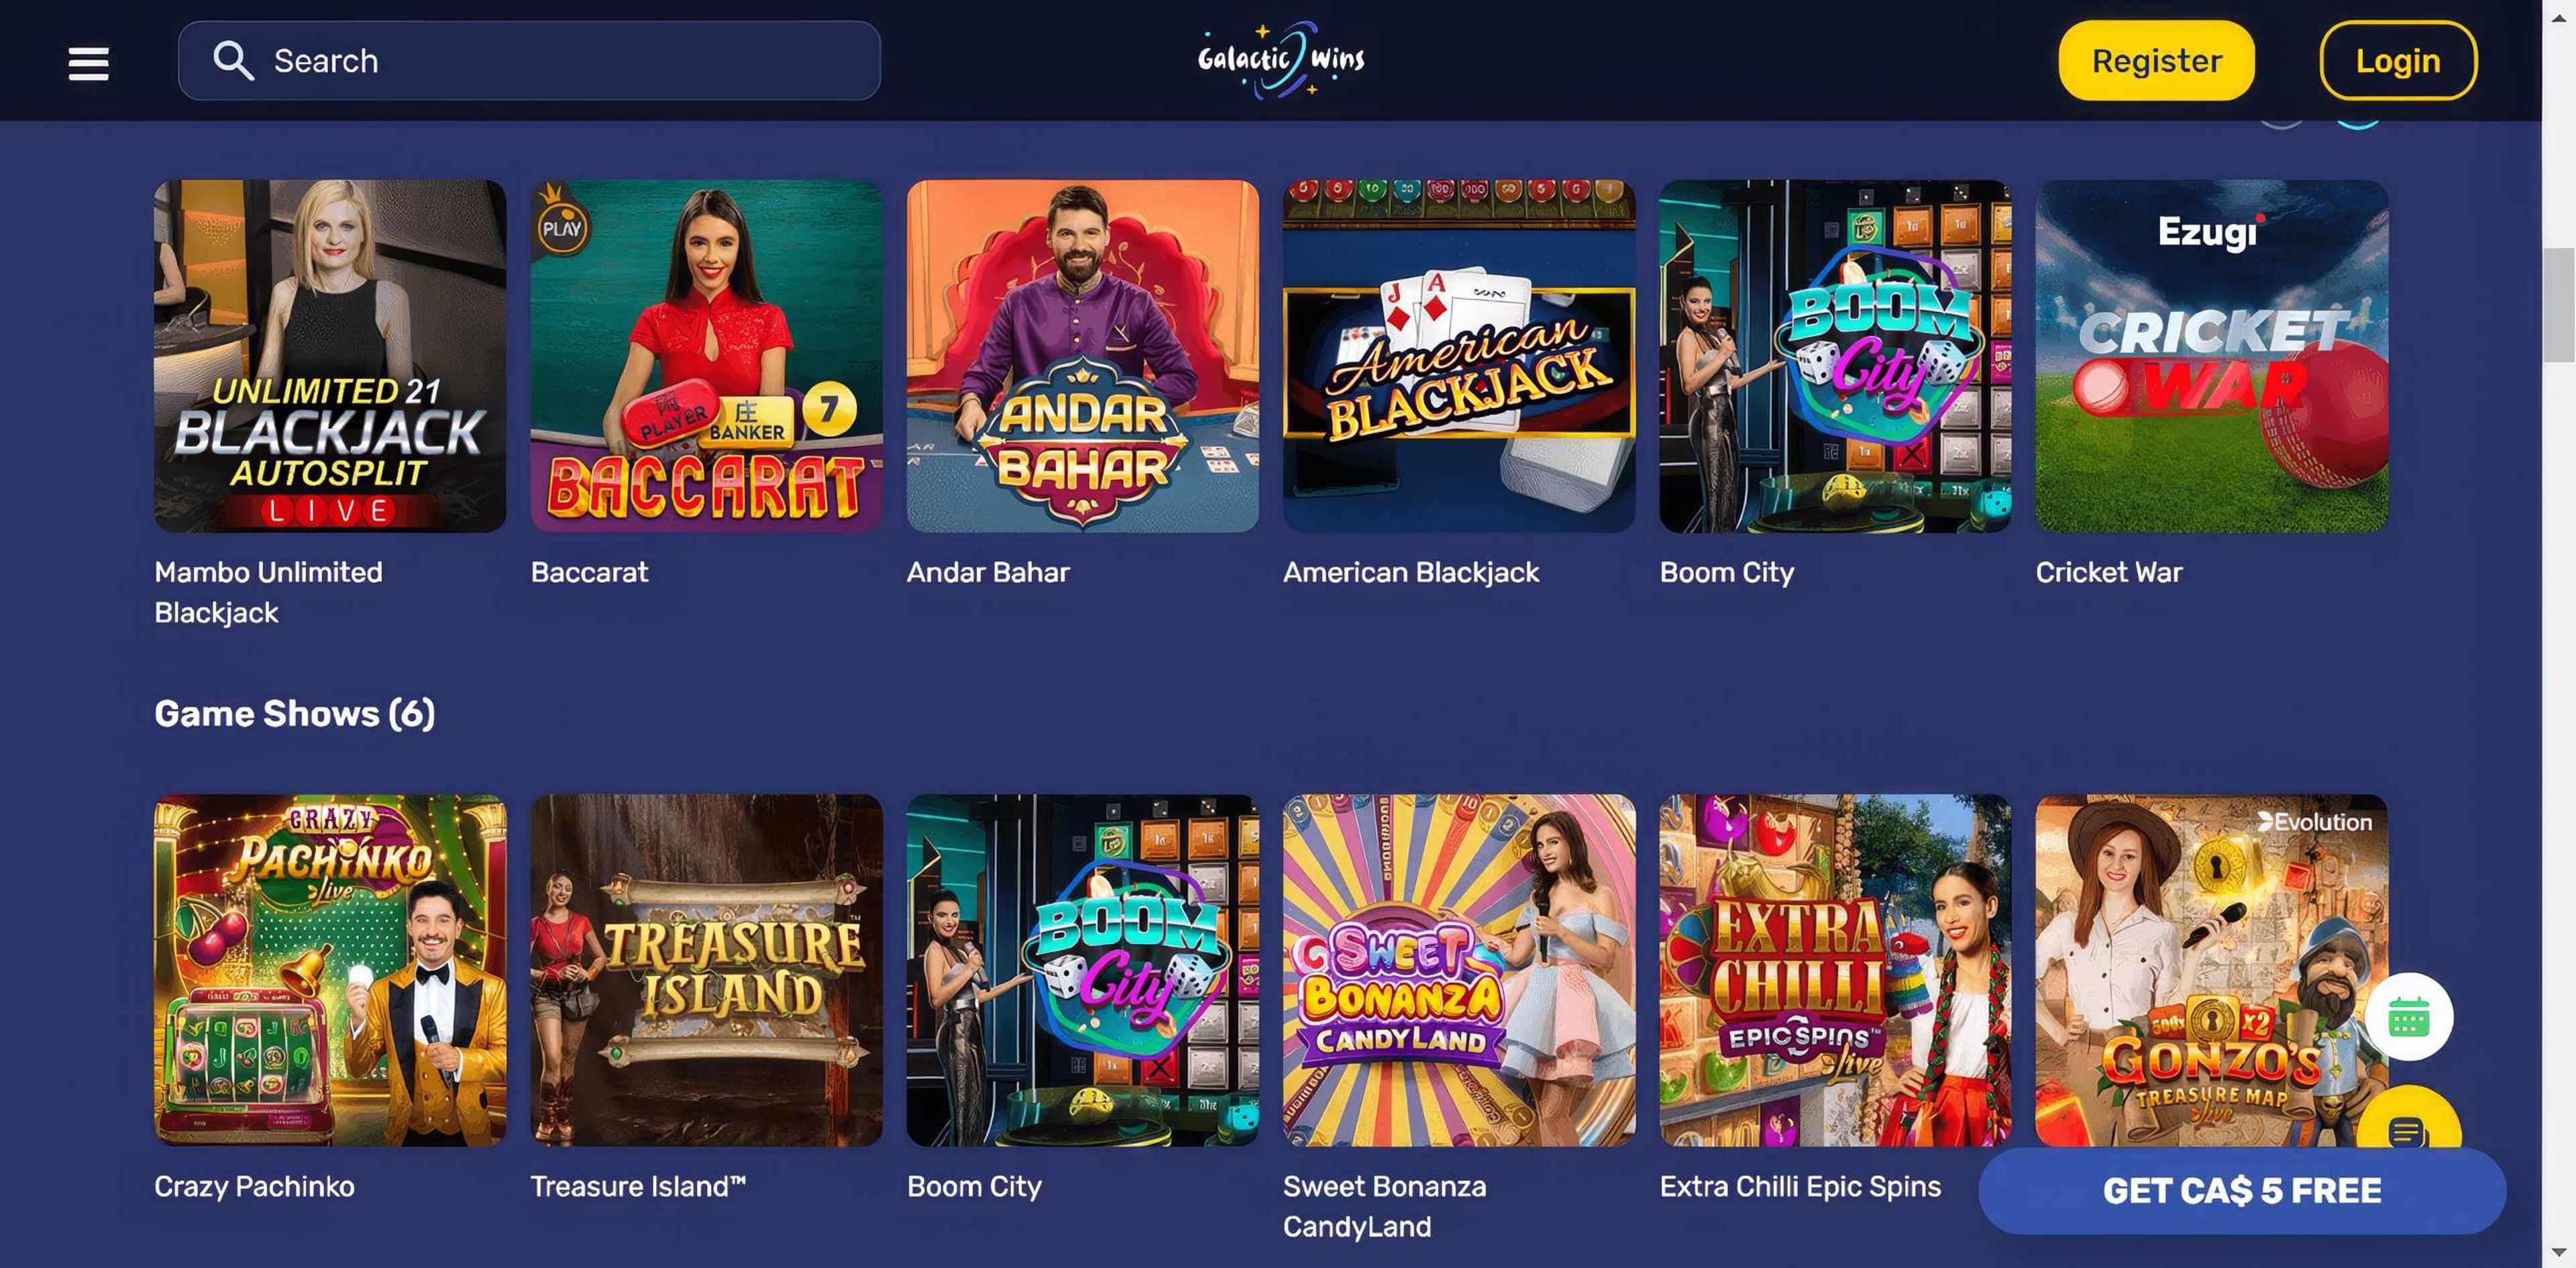Open the Treasure Island game thumbnail

[x=706, y=970]
